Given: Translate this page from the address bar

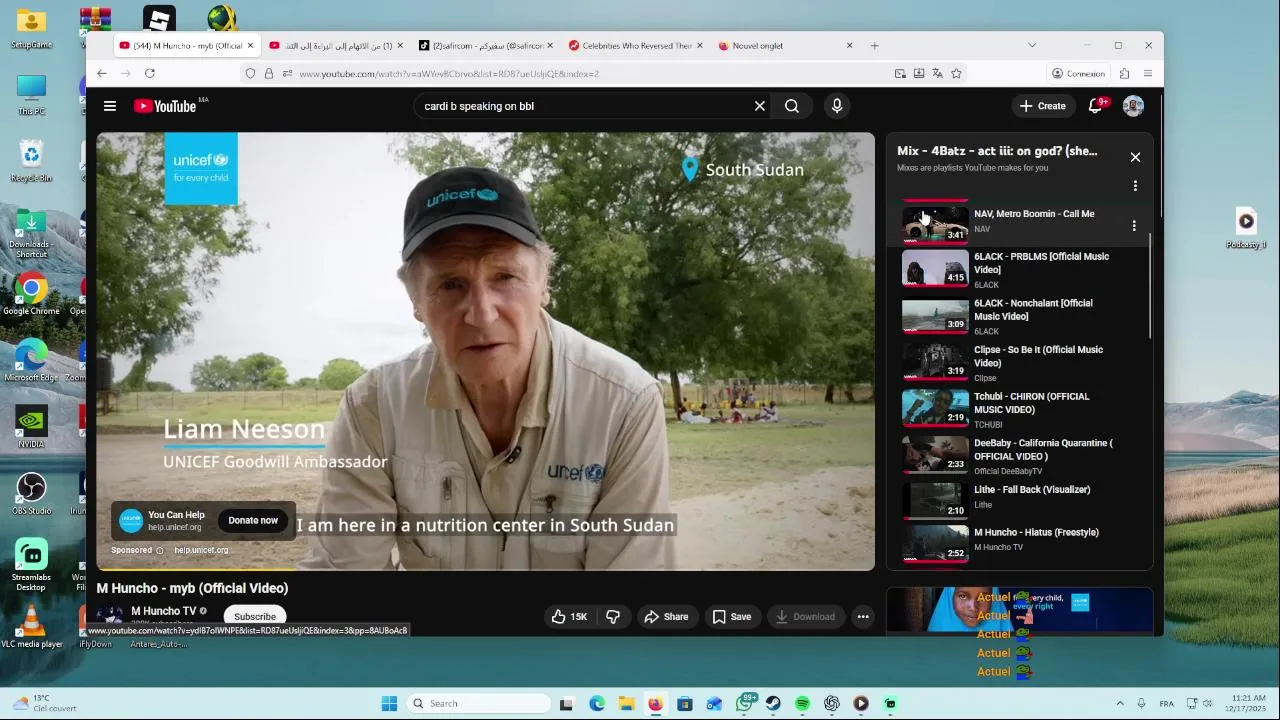Looking at the screenshot, I should point(937,73).
